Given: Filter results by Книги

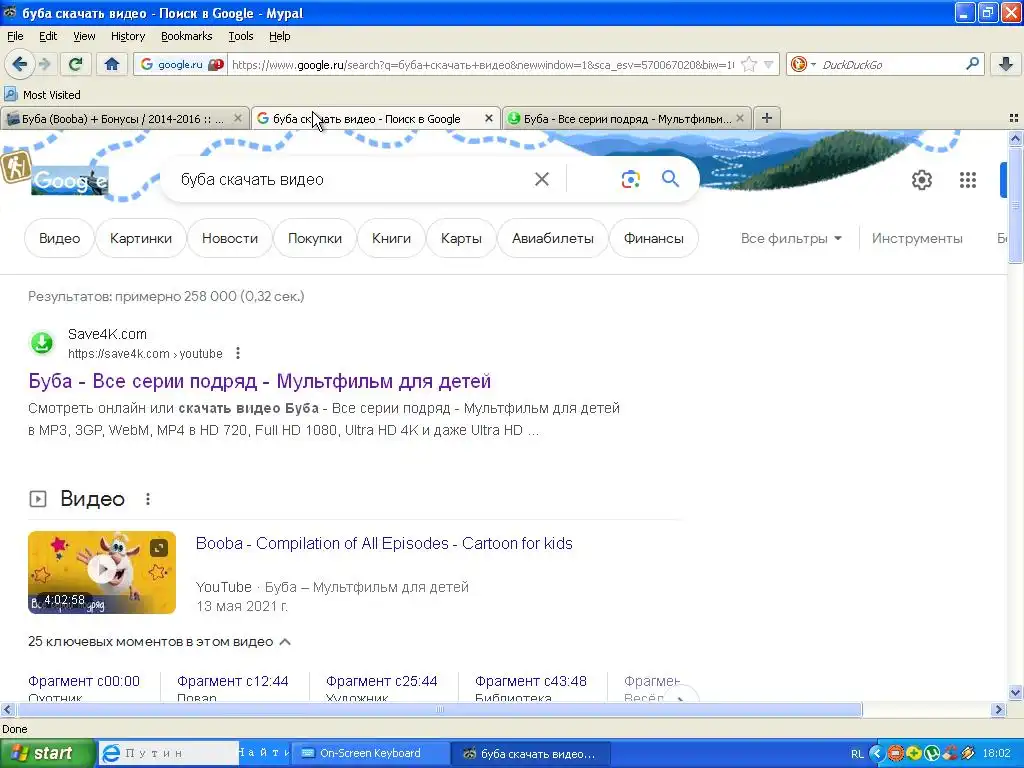Looking at the screenshot, I should (391, 238).
